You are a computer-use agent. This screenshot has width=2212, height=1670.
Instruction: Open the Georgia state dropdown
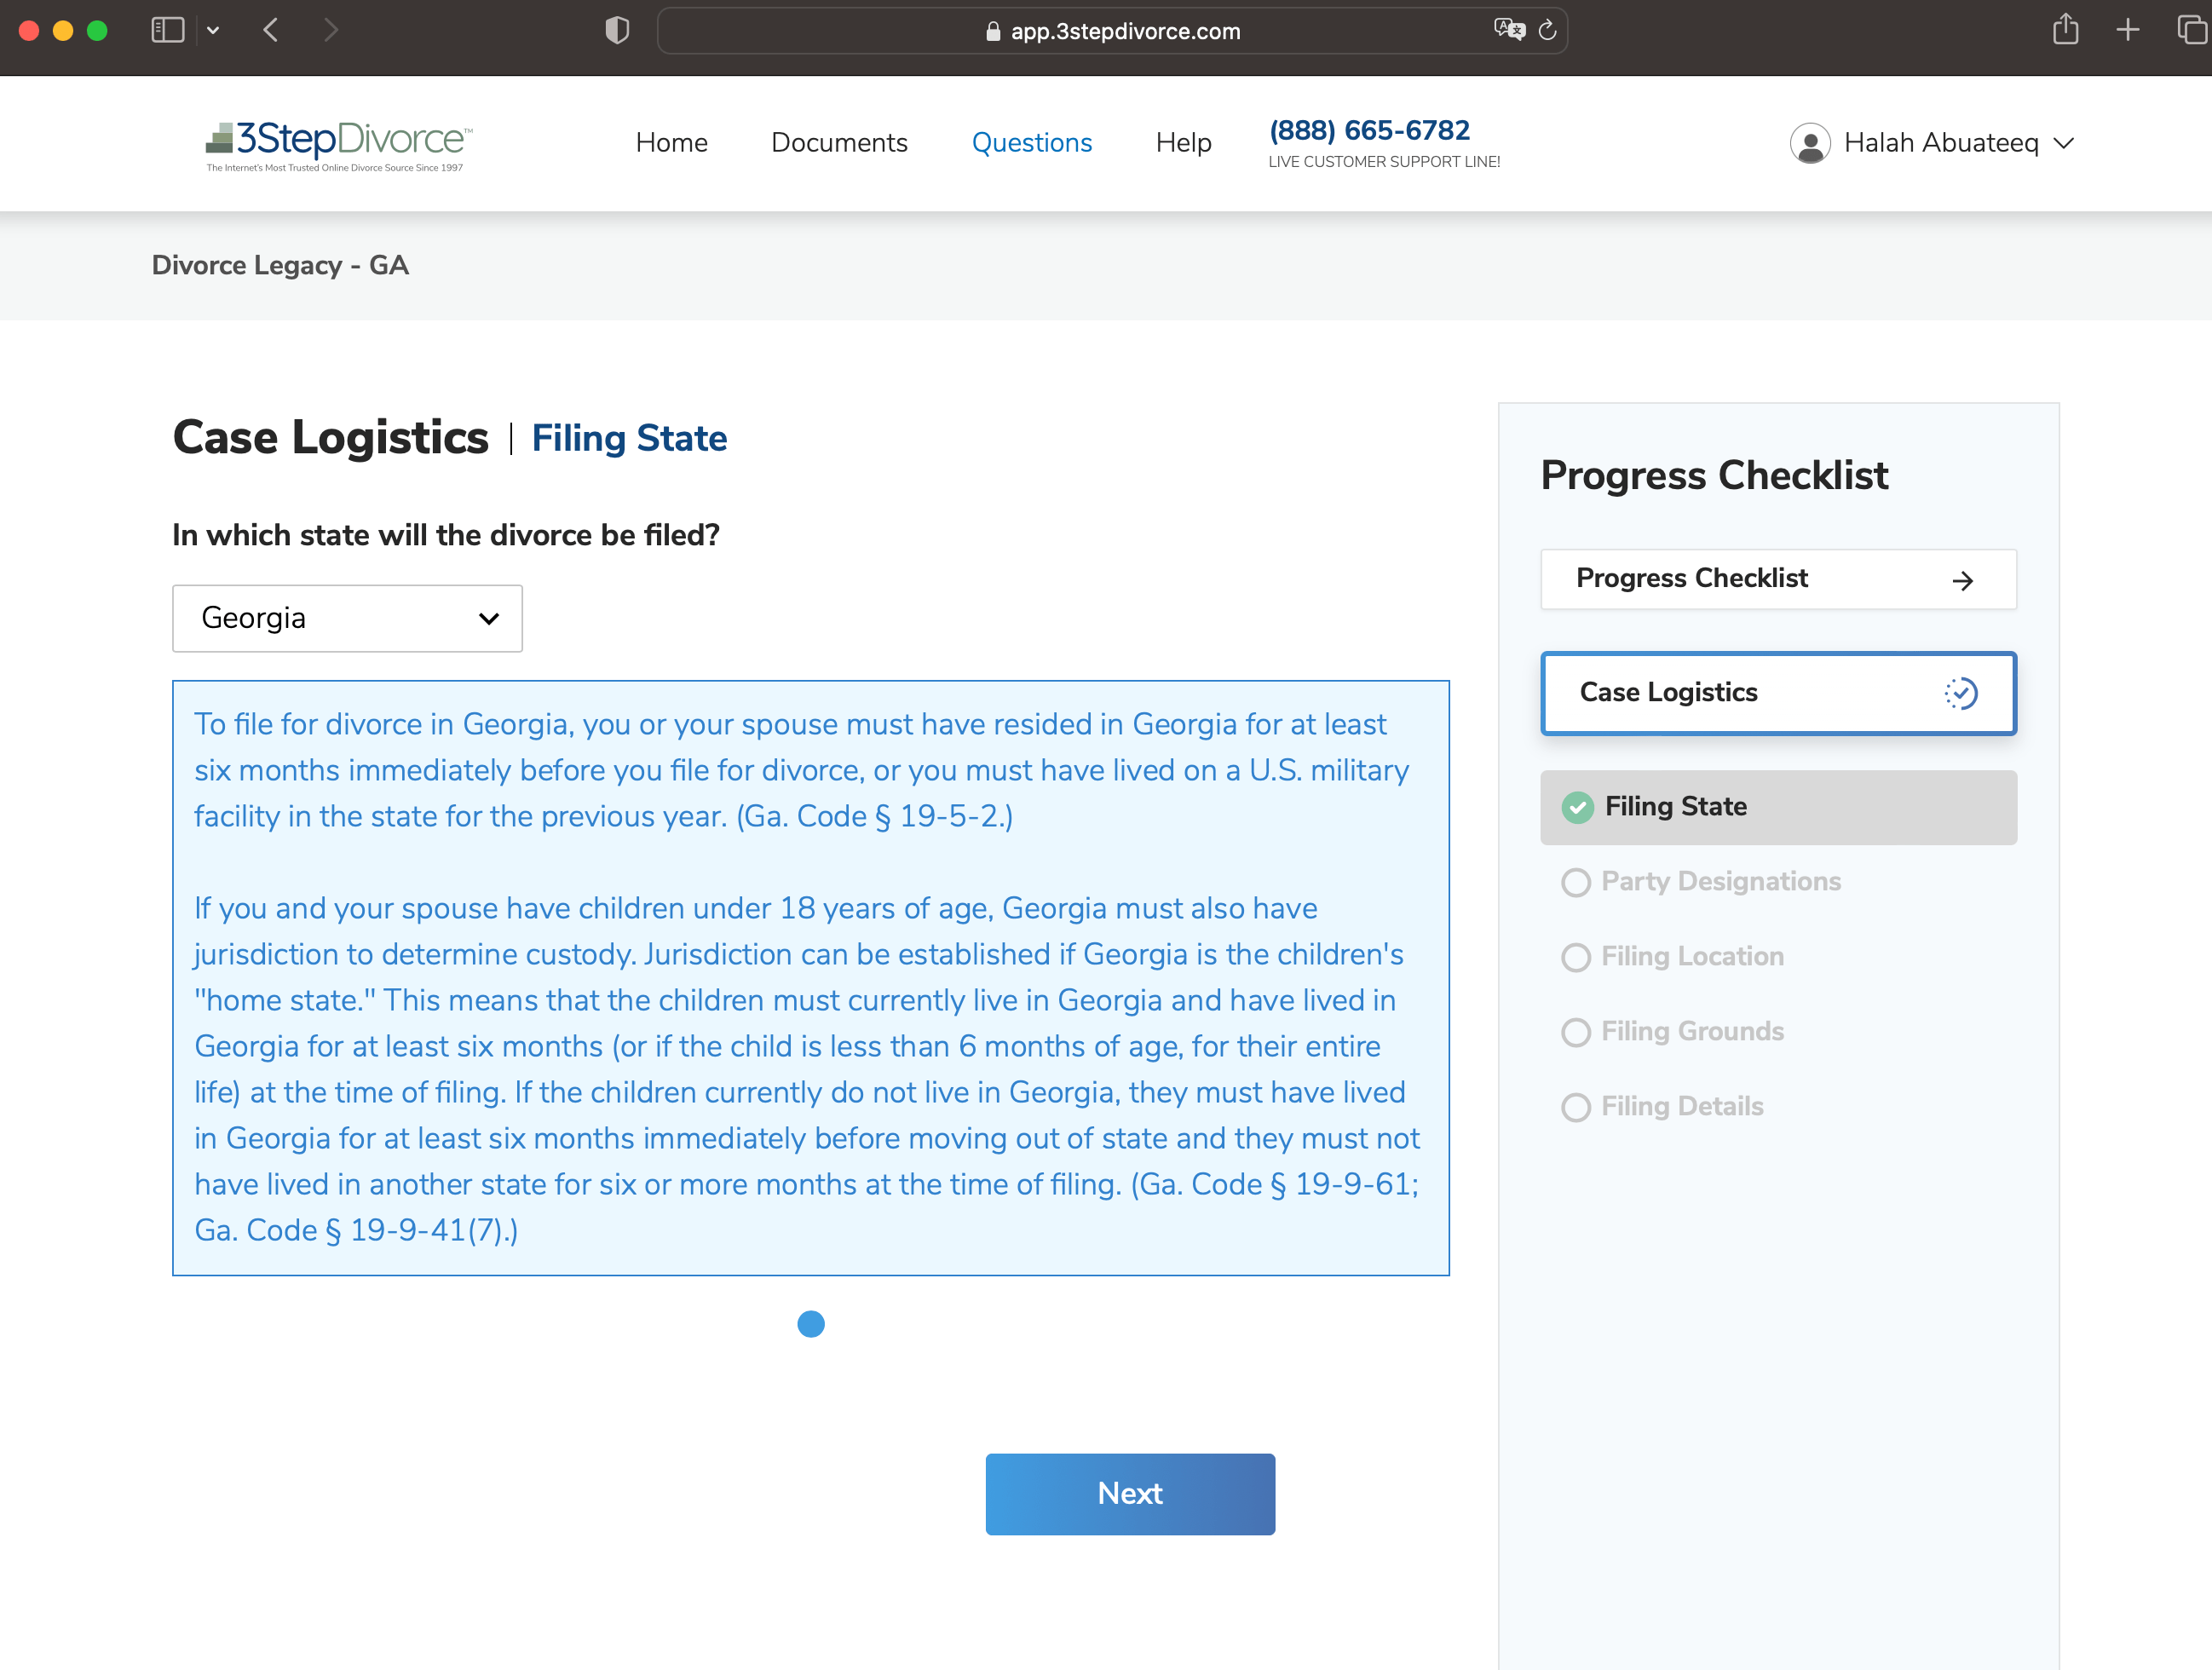tap(347, 618)
